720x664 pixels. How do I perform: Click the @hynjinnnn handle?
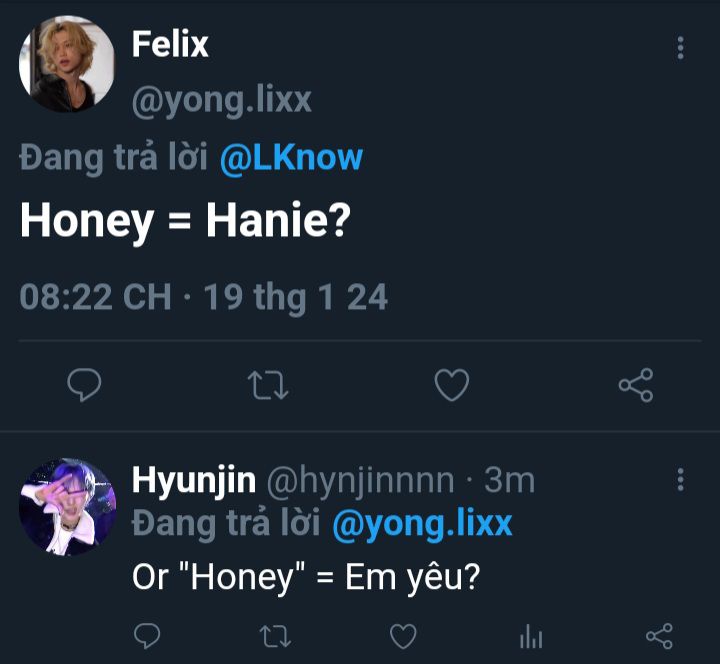358,481
